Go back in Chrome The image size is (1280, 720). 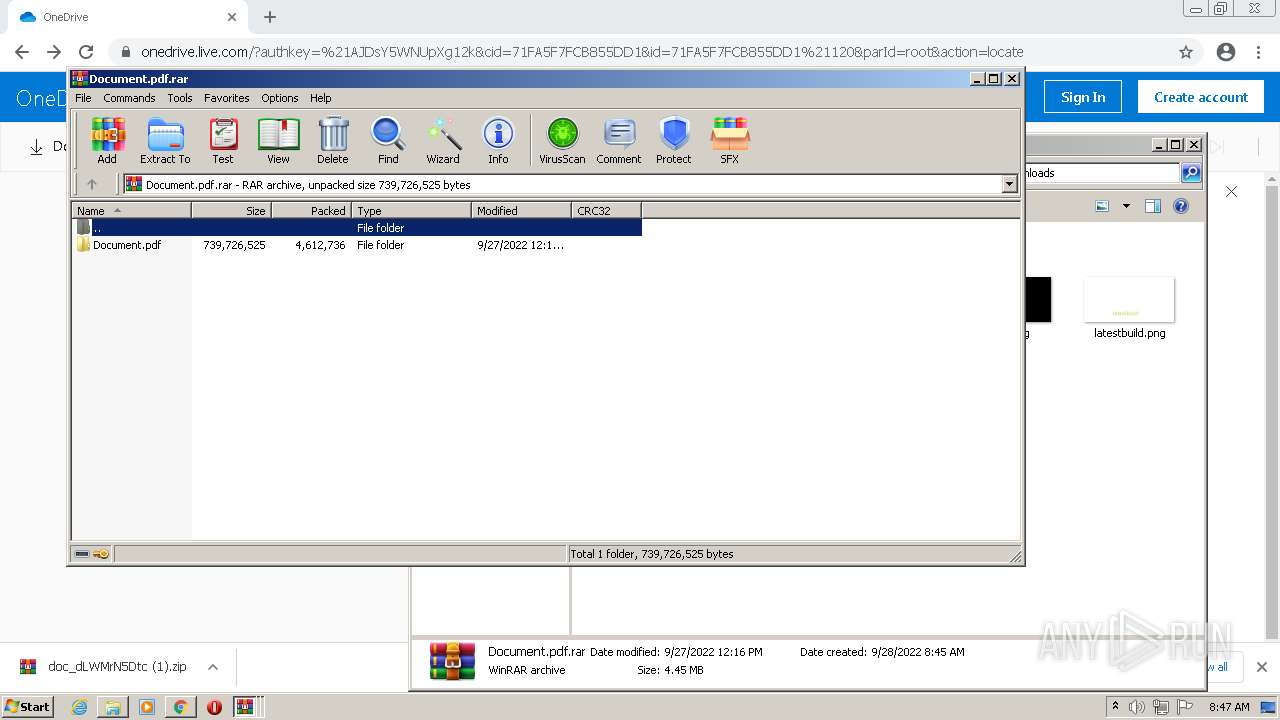[x=22, y=52]
